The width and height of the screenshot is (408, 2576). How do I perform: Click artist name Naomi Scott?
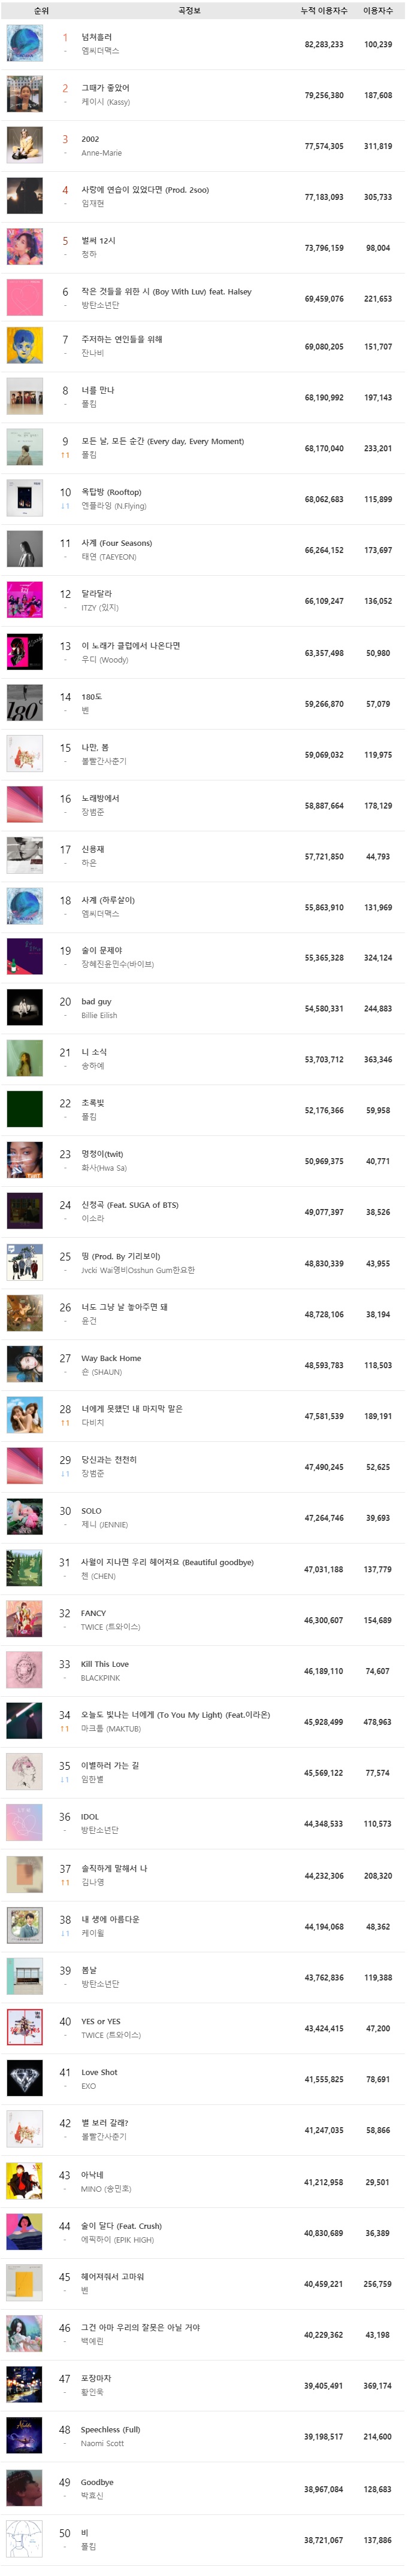tap(102, 2443)
